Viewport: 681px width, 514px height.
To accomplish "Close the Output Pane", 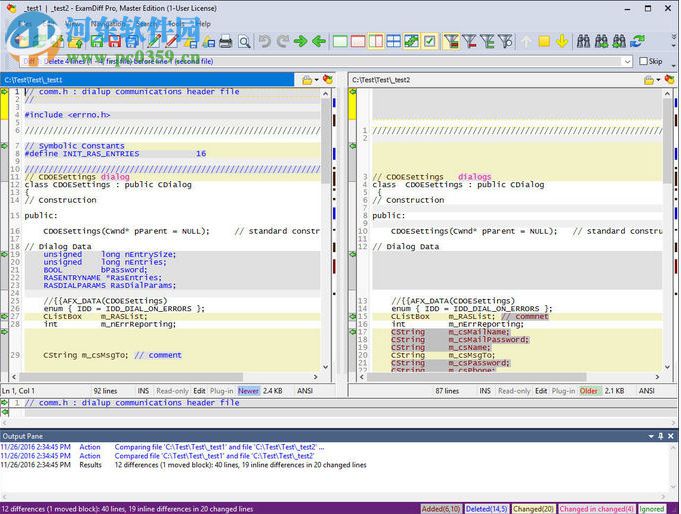I will click(x=671, y=436).
